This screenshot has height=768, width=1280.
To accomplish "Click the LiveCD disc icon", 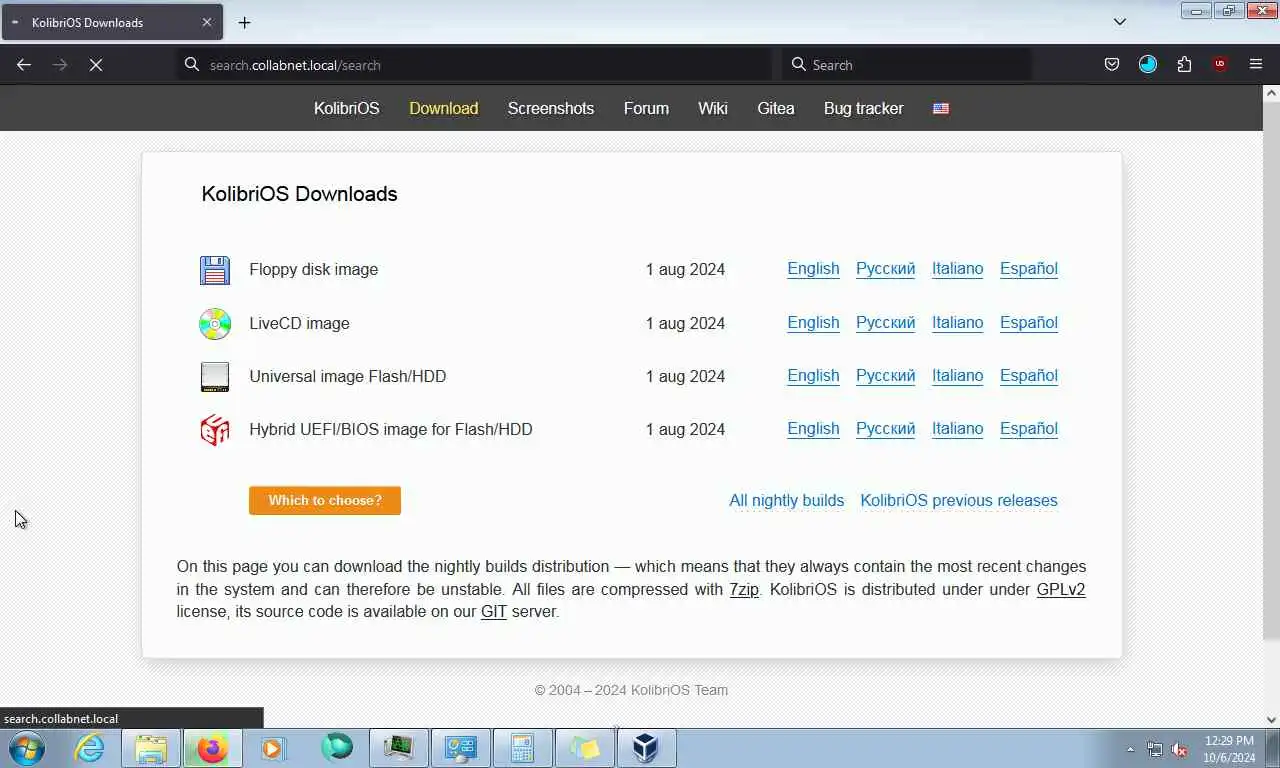I will (215, 324).
